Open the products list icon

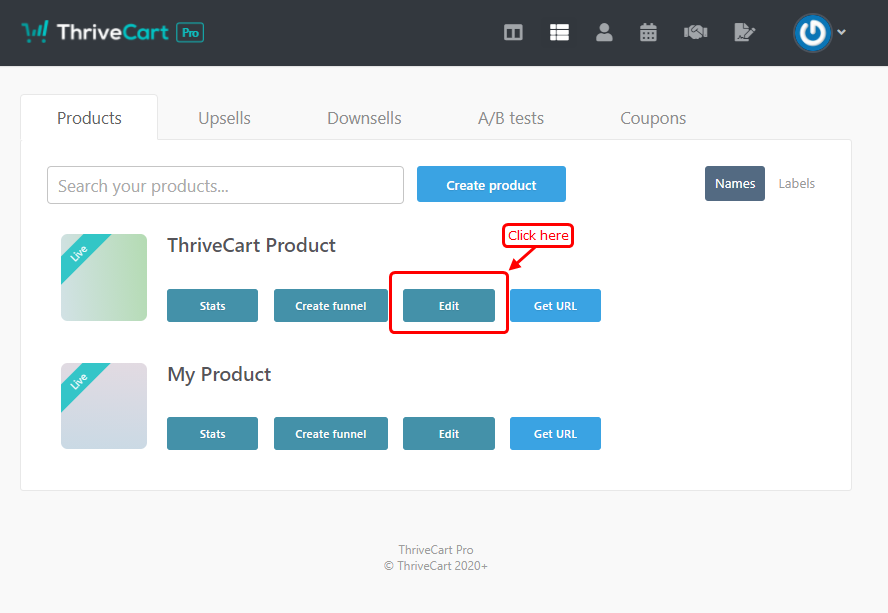click(559, 33)
